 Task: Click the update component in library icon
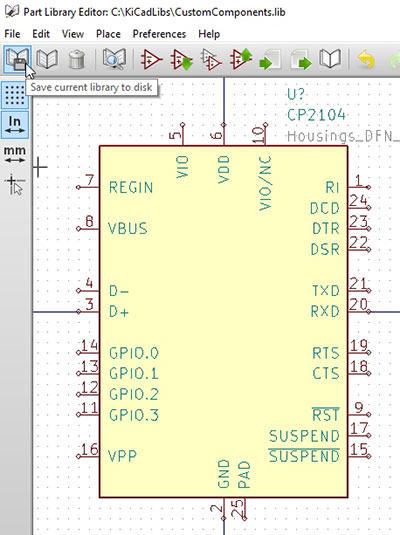tap(241, 59)
